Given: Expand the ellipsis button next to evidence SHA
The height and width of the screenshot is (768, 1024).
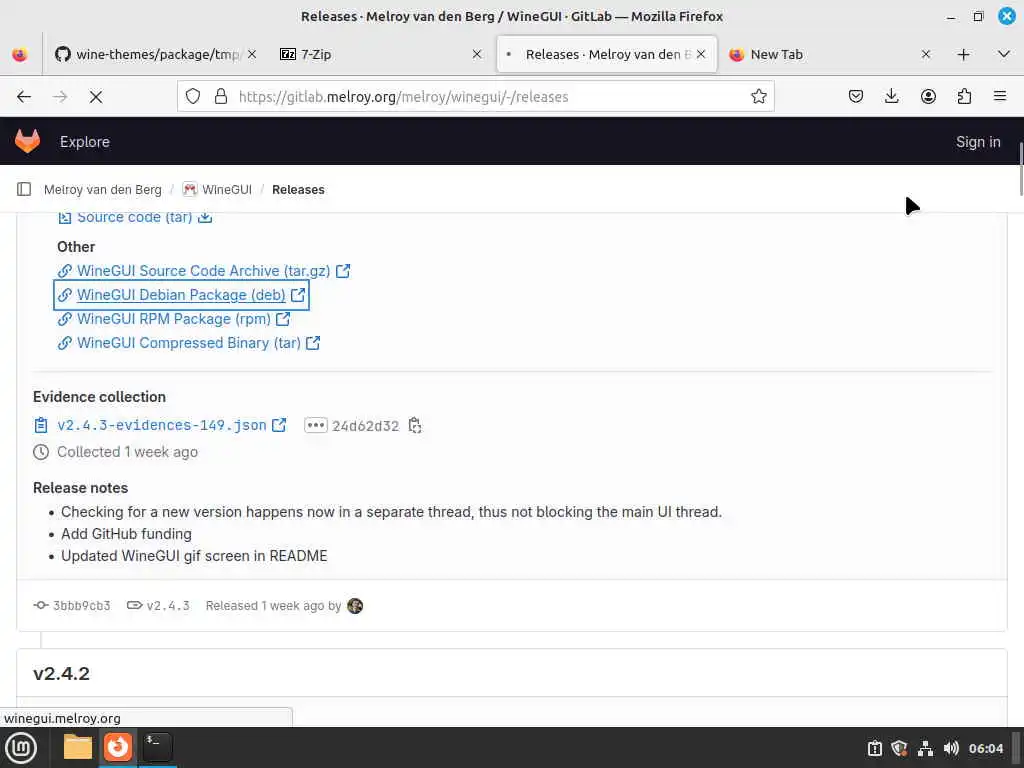Looking at the screenshot, I should click(x=315, y=426).
